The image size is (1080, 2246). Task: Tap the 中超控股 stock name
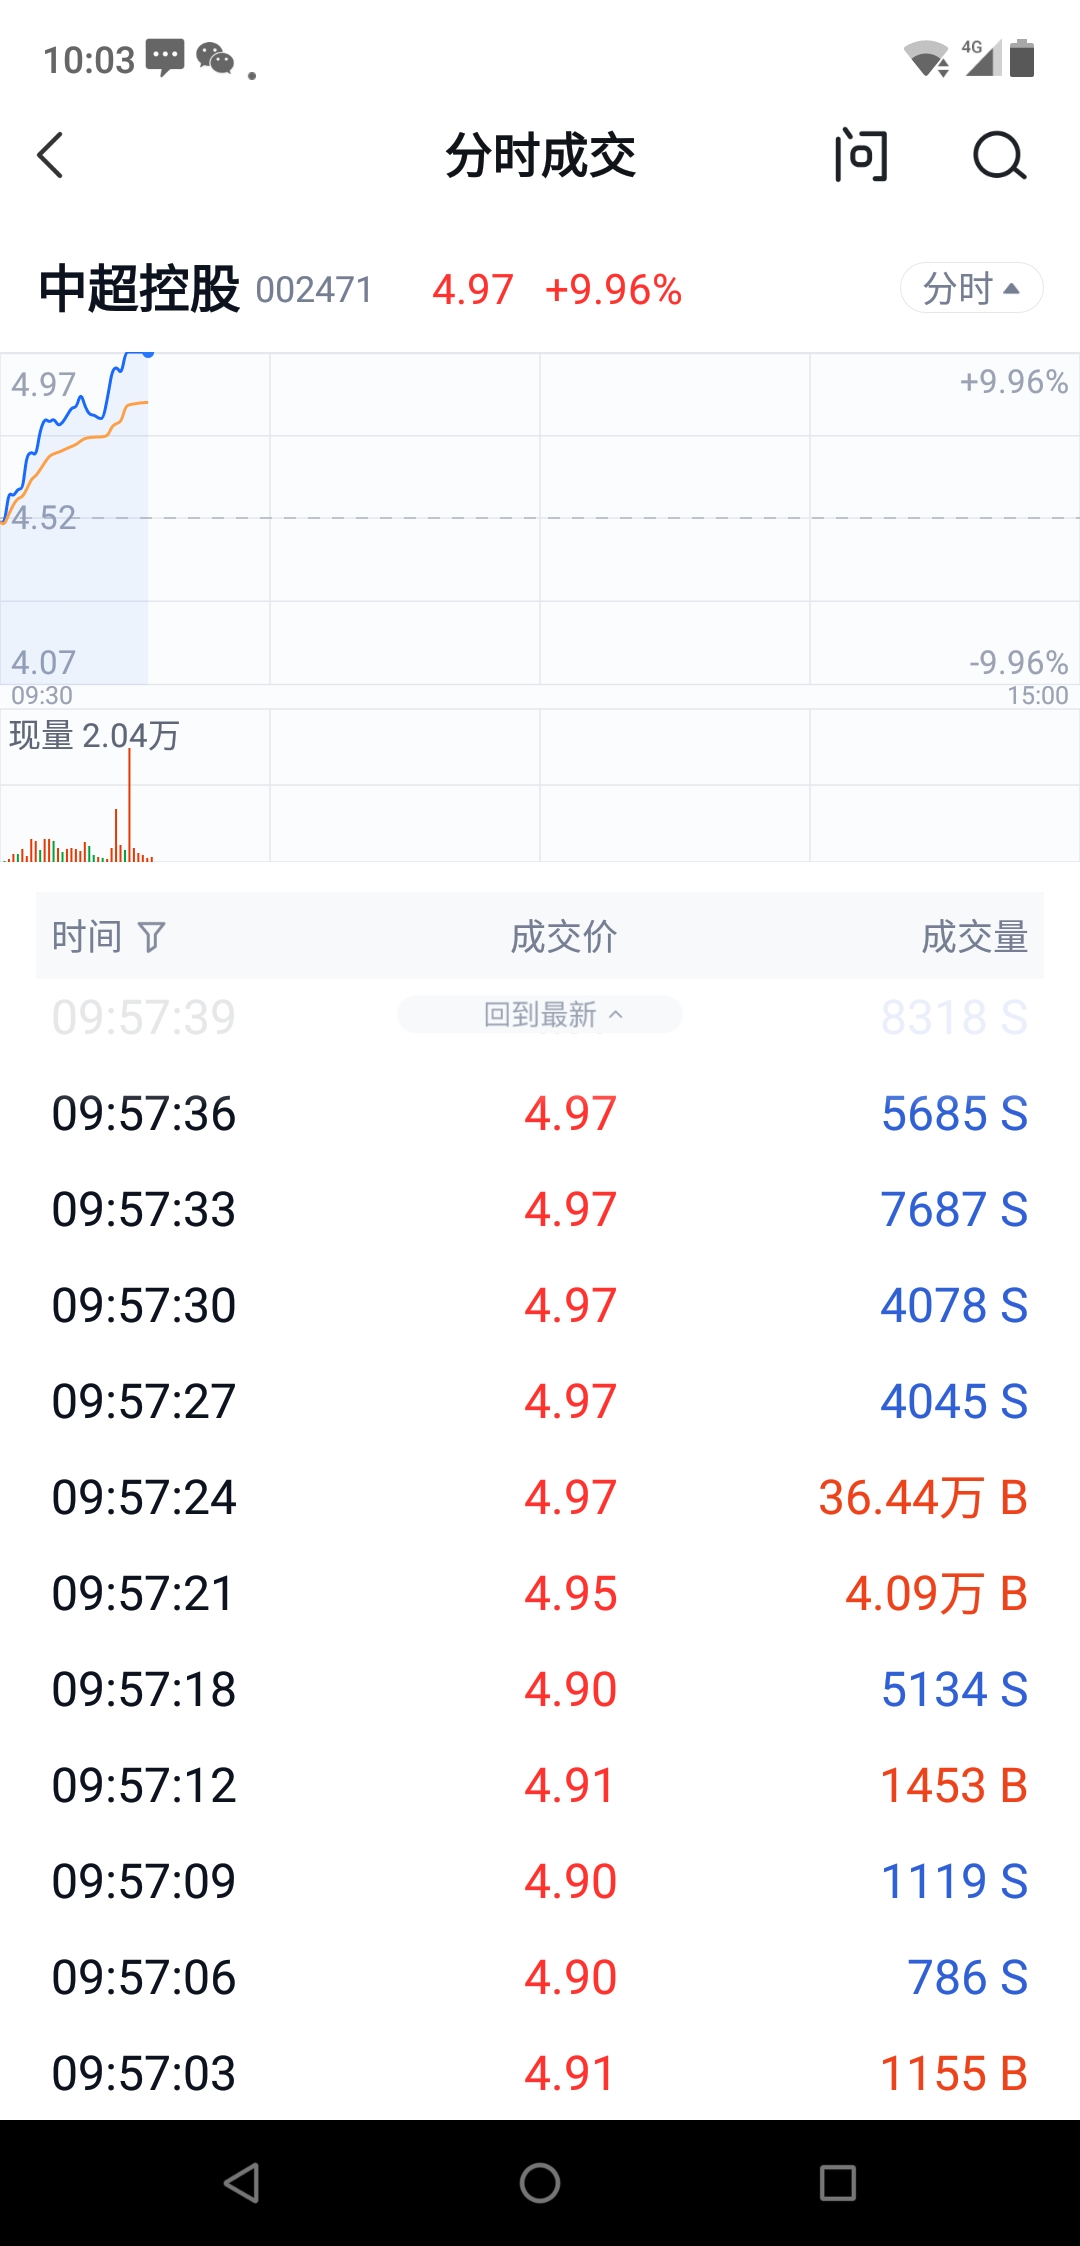[139, 289]
